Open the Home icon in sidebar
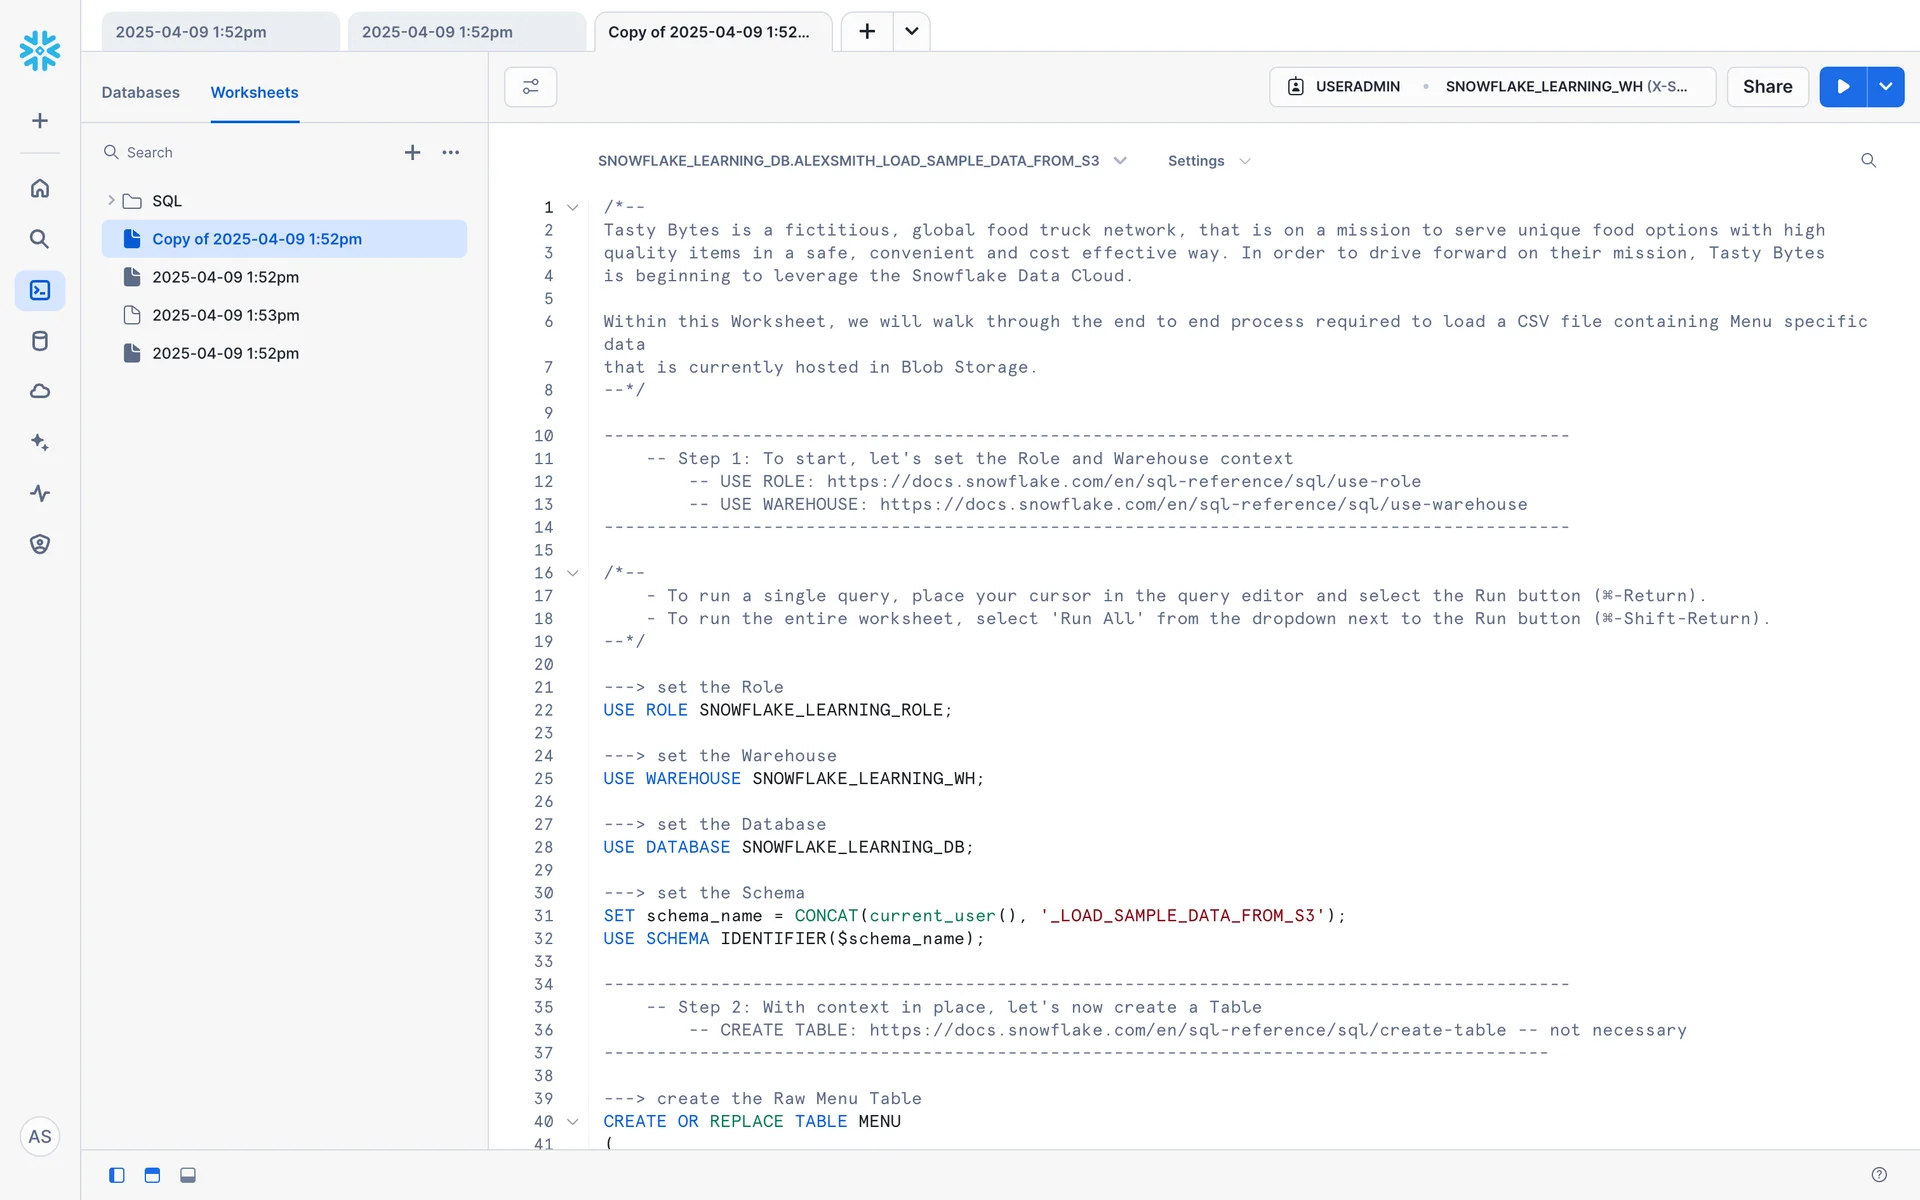 pos(40,188)
